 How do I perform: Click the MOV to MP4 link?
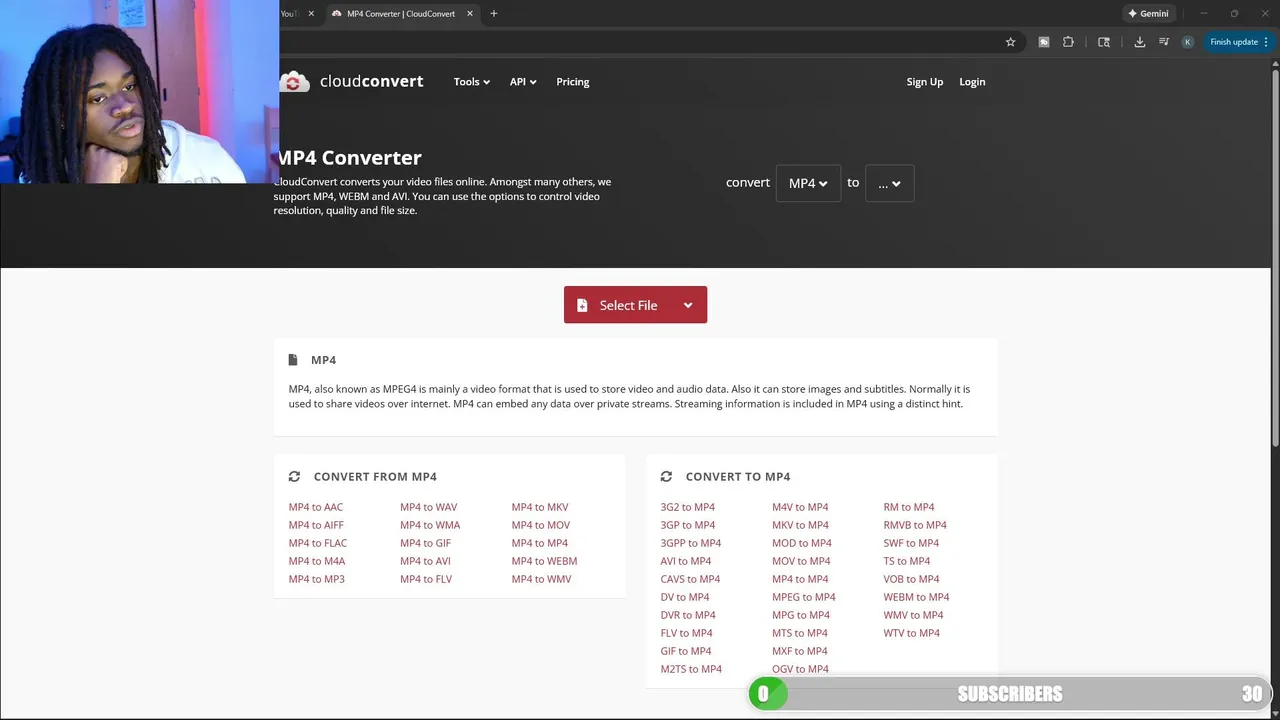pos(801,561)
